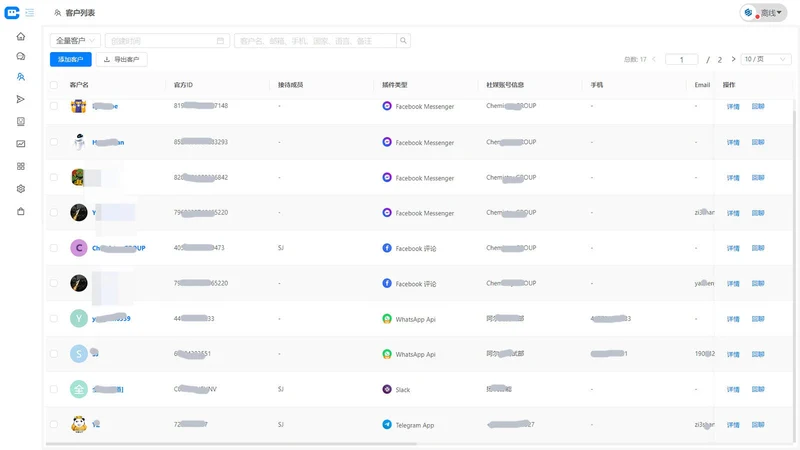Click the blue app logo at top left

(x=12, y=13)
